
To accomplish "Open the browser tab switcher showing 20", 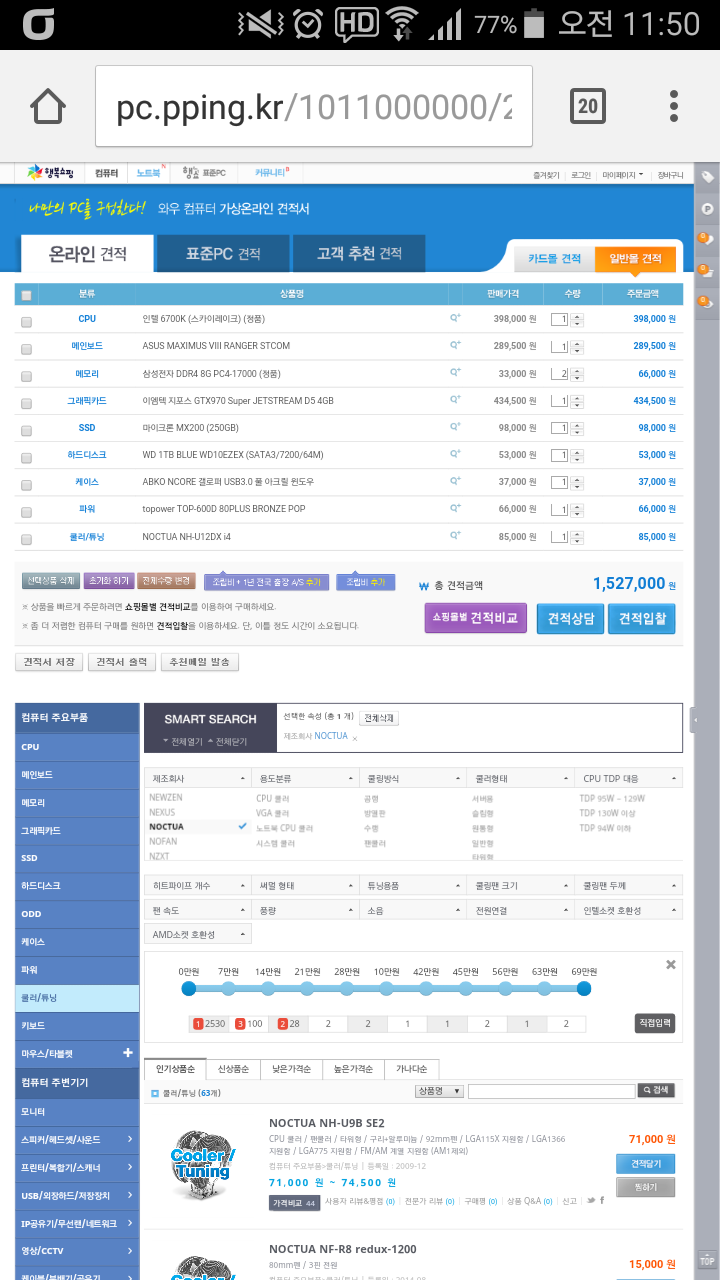I will point(588,106).
